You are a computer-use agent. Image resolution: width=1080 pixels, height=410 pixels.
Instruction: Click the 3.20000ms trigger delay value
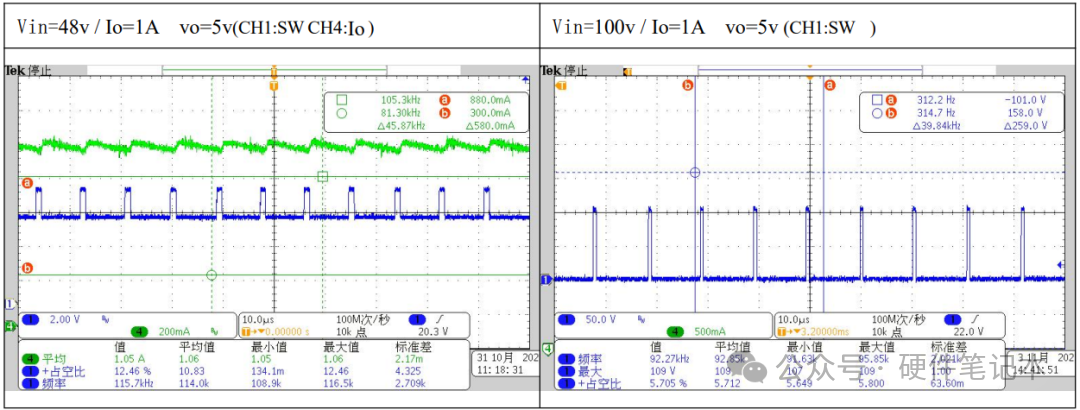click(x=825, y=331)
